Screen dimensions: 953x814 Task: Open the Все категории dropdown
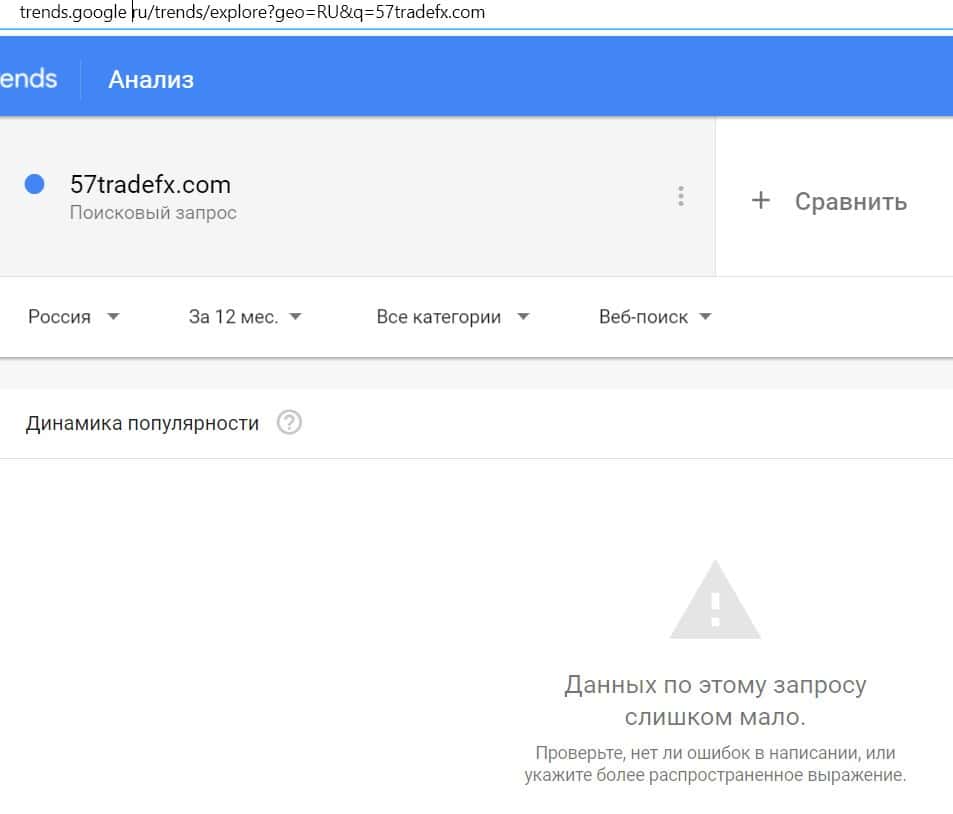click(x=453, y=317)
